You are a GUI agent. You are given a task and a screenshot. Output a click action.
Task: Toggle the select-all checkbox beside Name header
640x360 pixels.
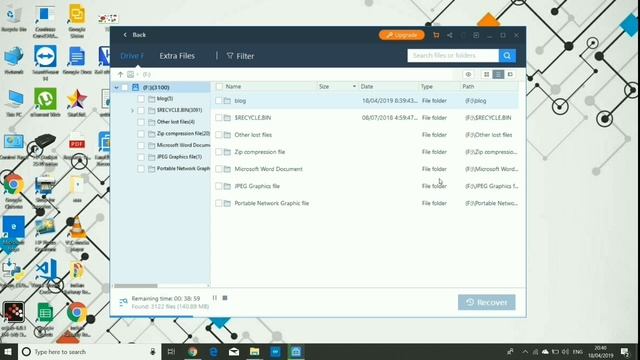219,87
